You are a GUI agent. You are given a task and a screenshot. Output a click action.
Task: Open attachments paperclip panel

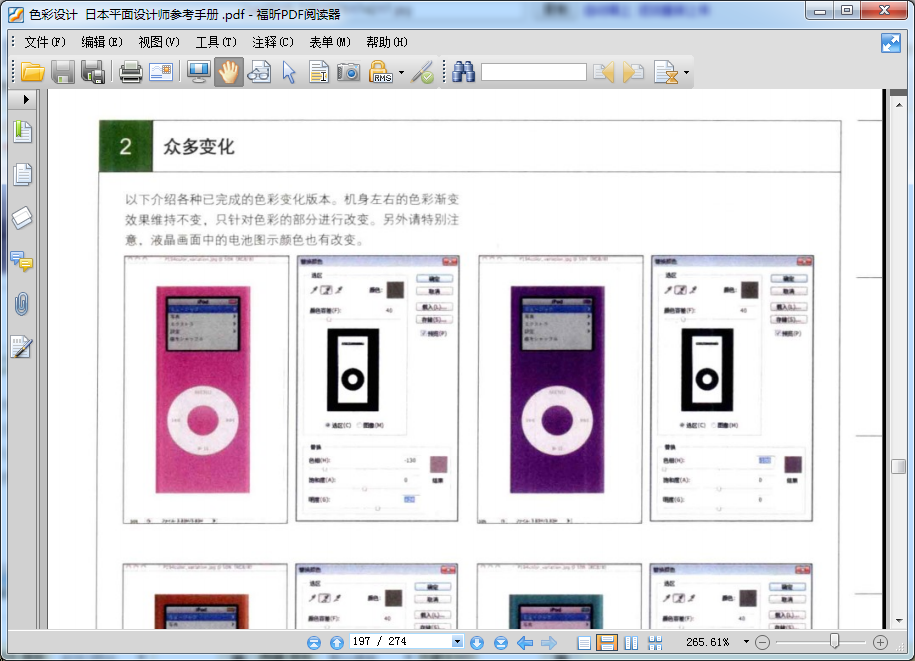22,304
